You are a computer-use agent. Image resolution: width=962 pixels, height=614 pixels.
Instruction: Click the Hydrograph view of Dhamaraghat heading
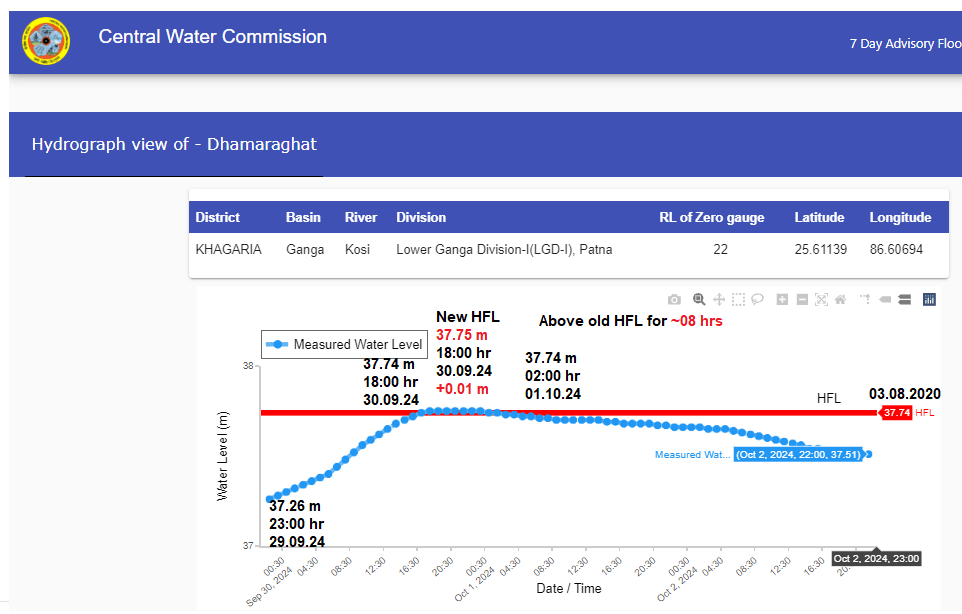pyautogui.click(x=174, y=144)
